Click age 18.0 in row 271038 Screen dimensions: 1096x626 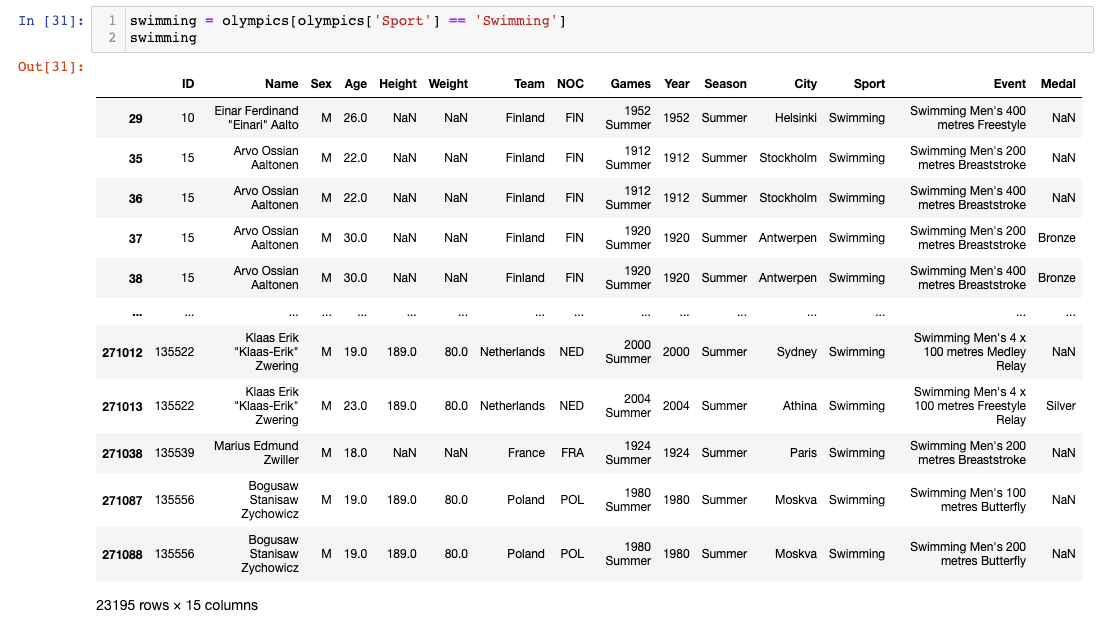tap(355, 453)
